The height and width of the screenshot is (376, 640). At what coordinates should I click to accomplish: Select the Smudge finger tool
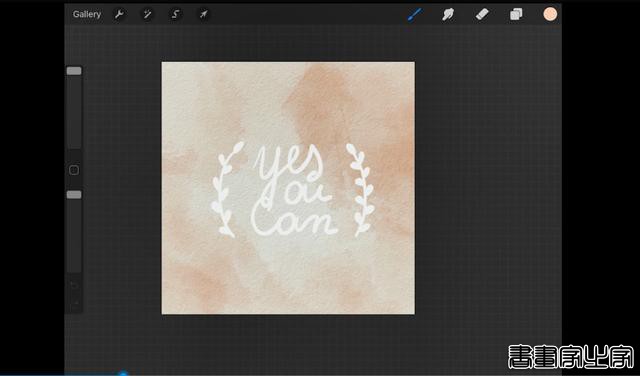coord(448,14)
